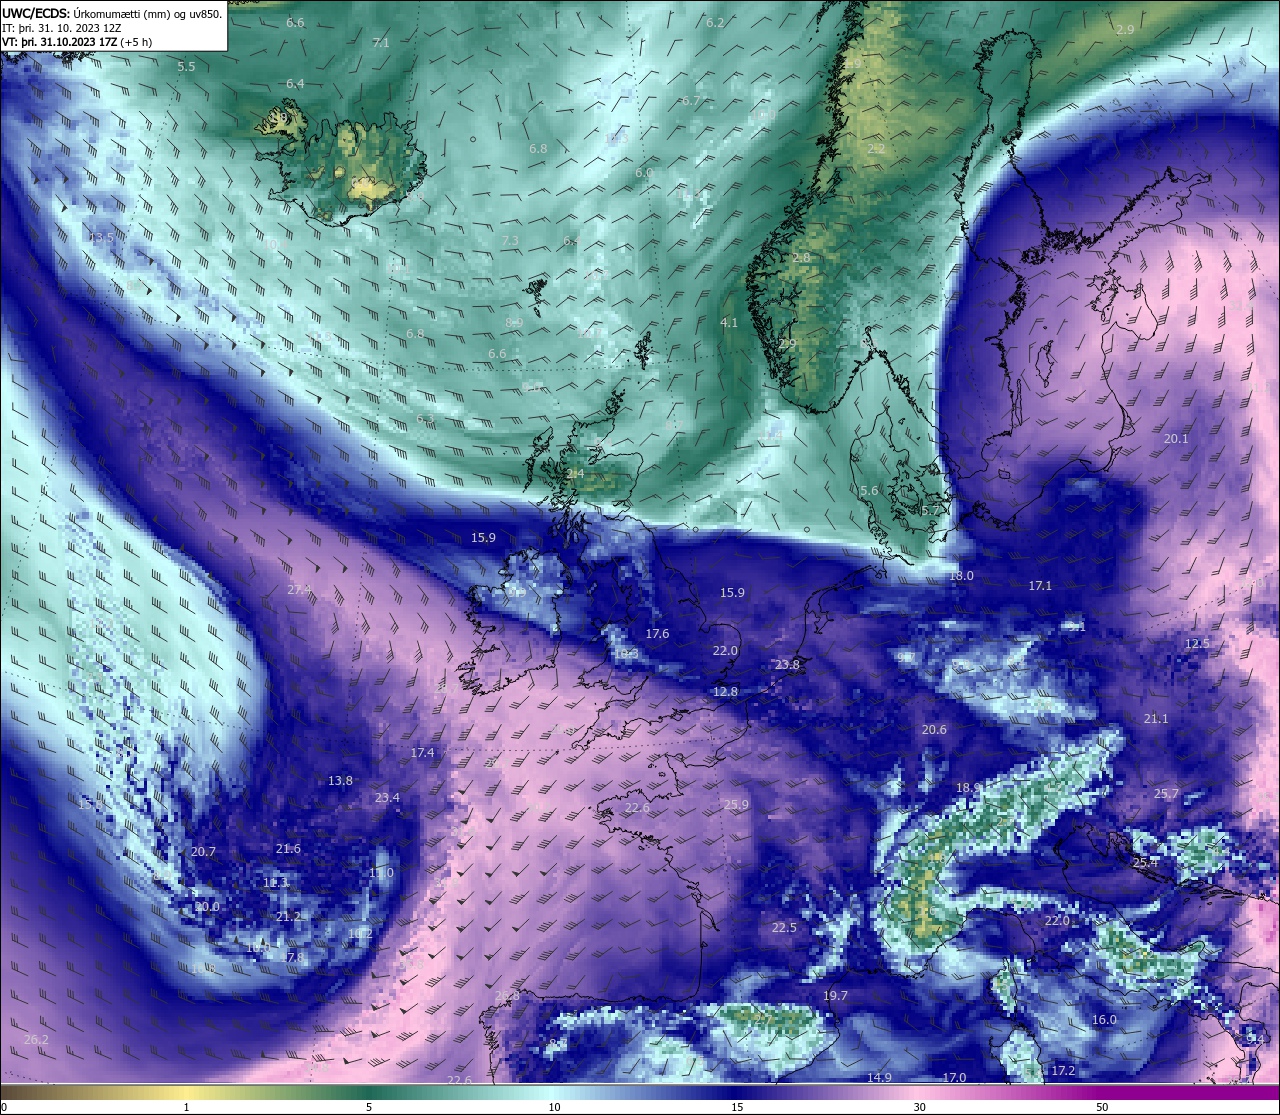Image resolution: width=1280 pixels, height=1115 pixels.
Task: Click the dark green legend color at tick 5
Action: click(369, 1092)
